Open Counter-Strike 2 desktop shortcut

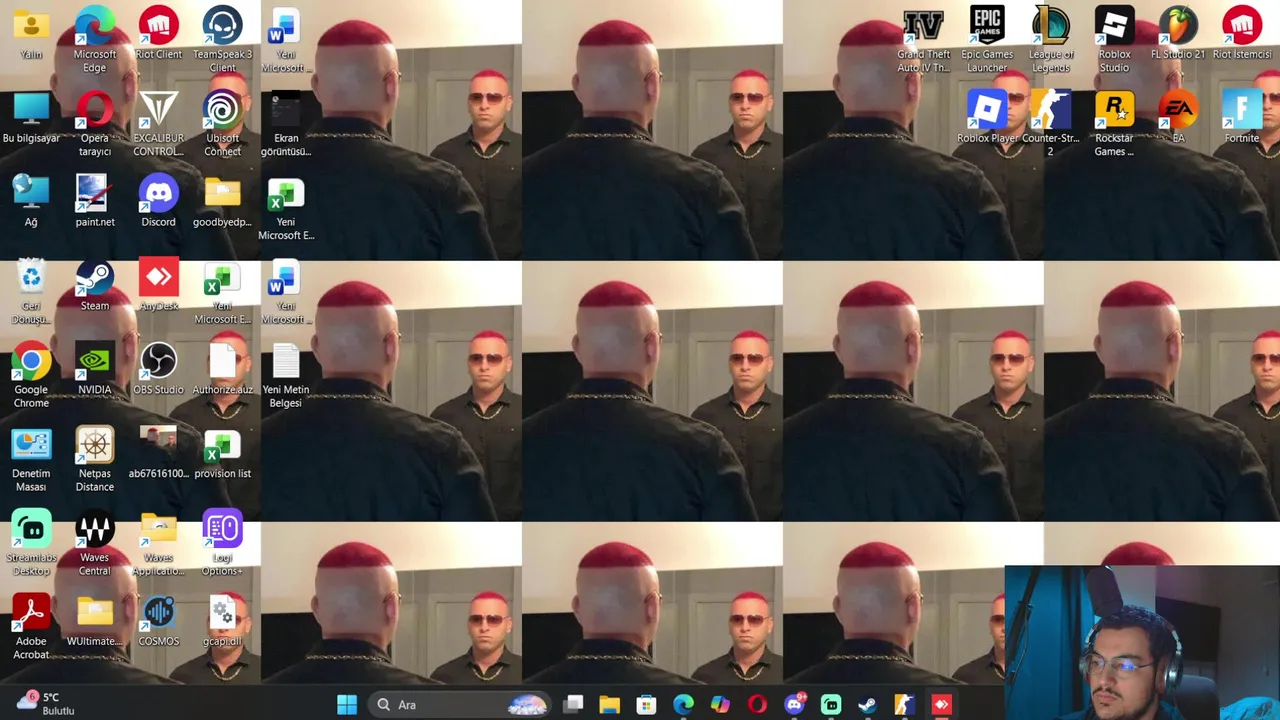1051,123
